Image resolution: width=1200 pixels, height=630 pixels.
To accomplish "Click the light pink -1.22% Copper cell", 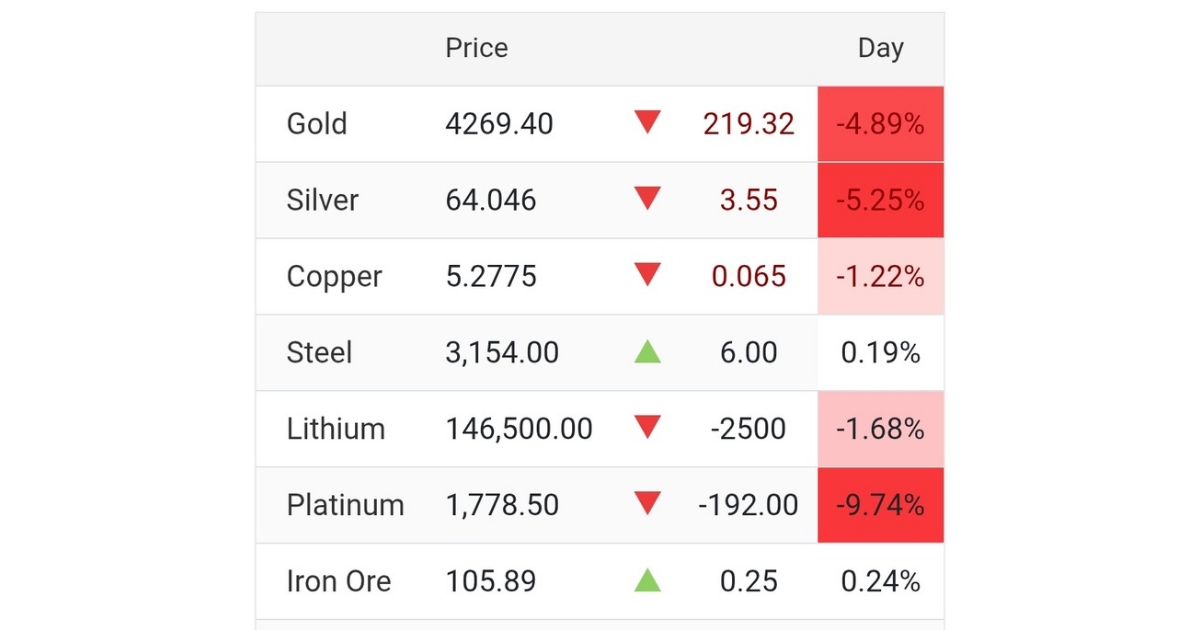I will pyautogui.click(x=881, y=276).
